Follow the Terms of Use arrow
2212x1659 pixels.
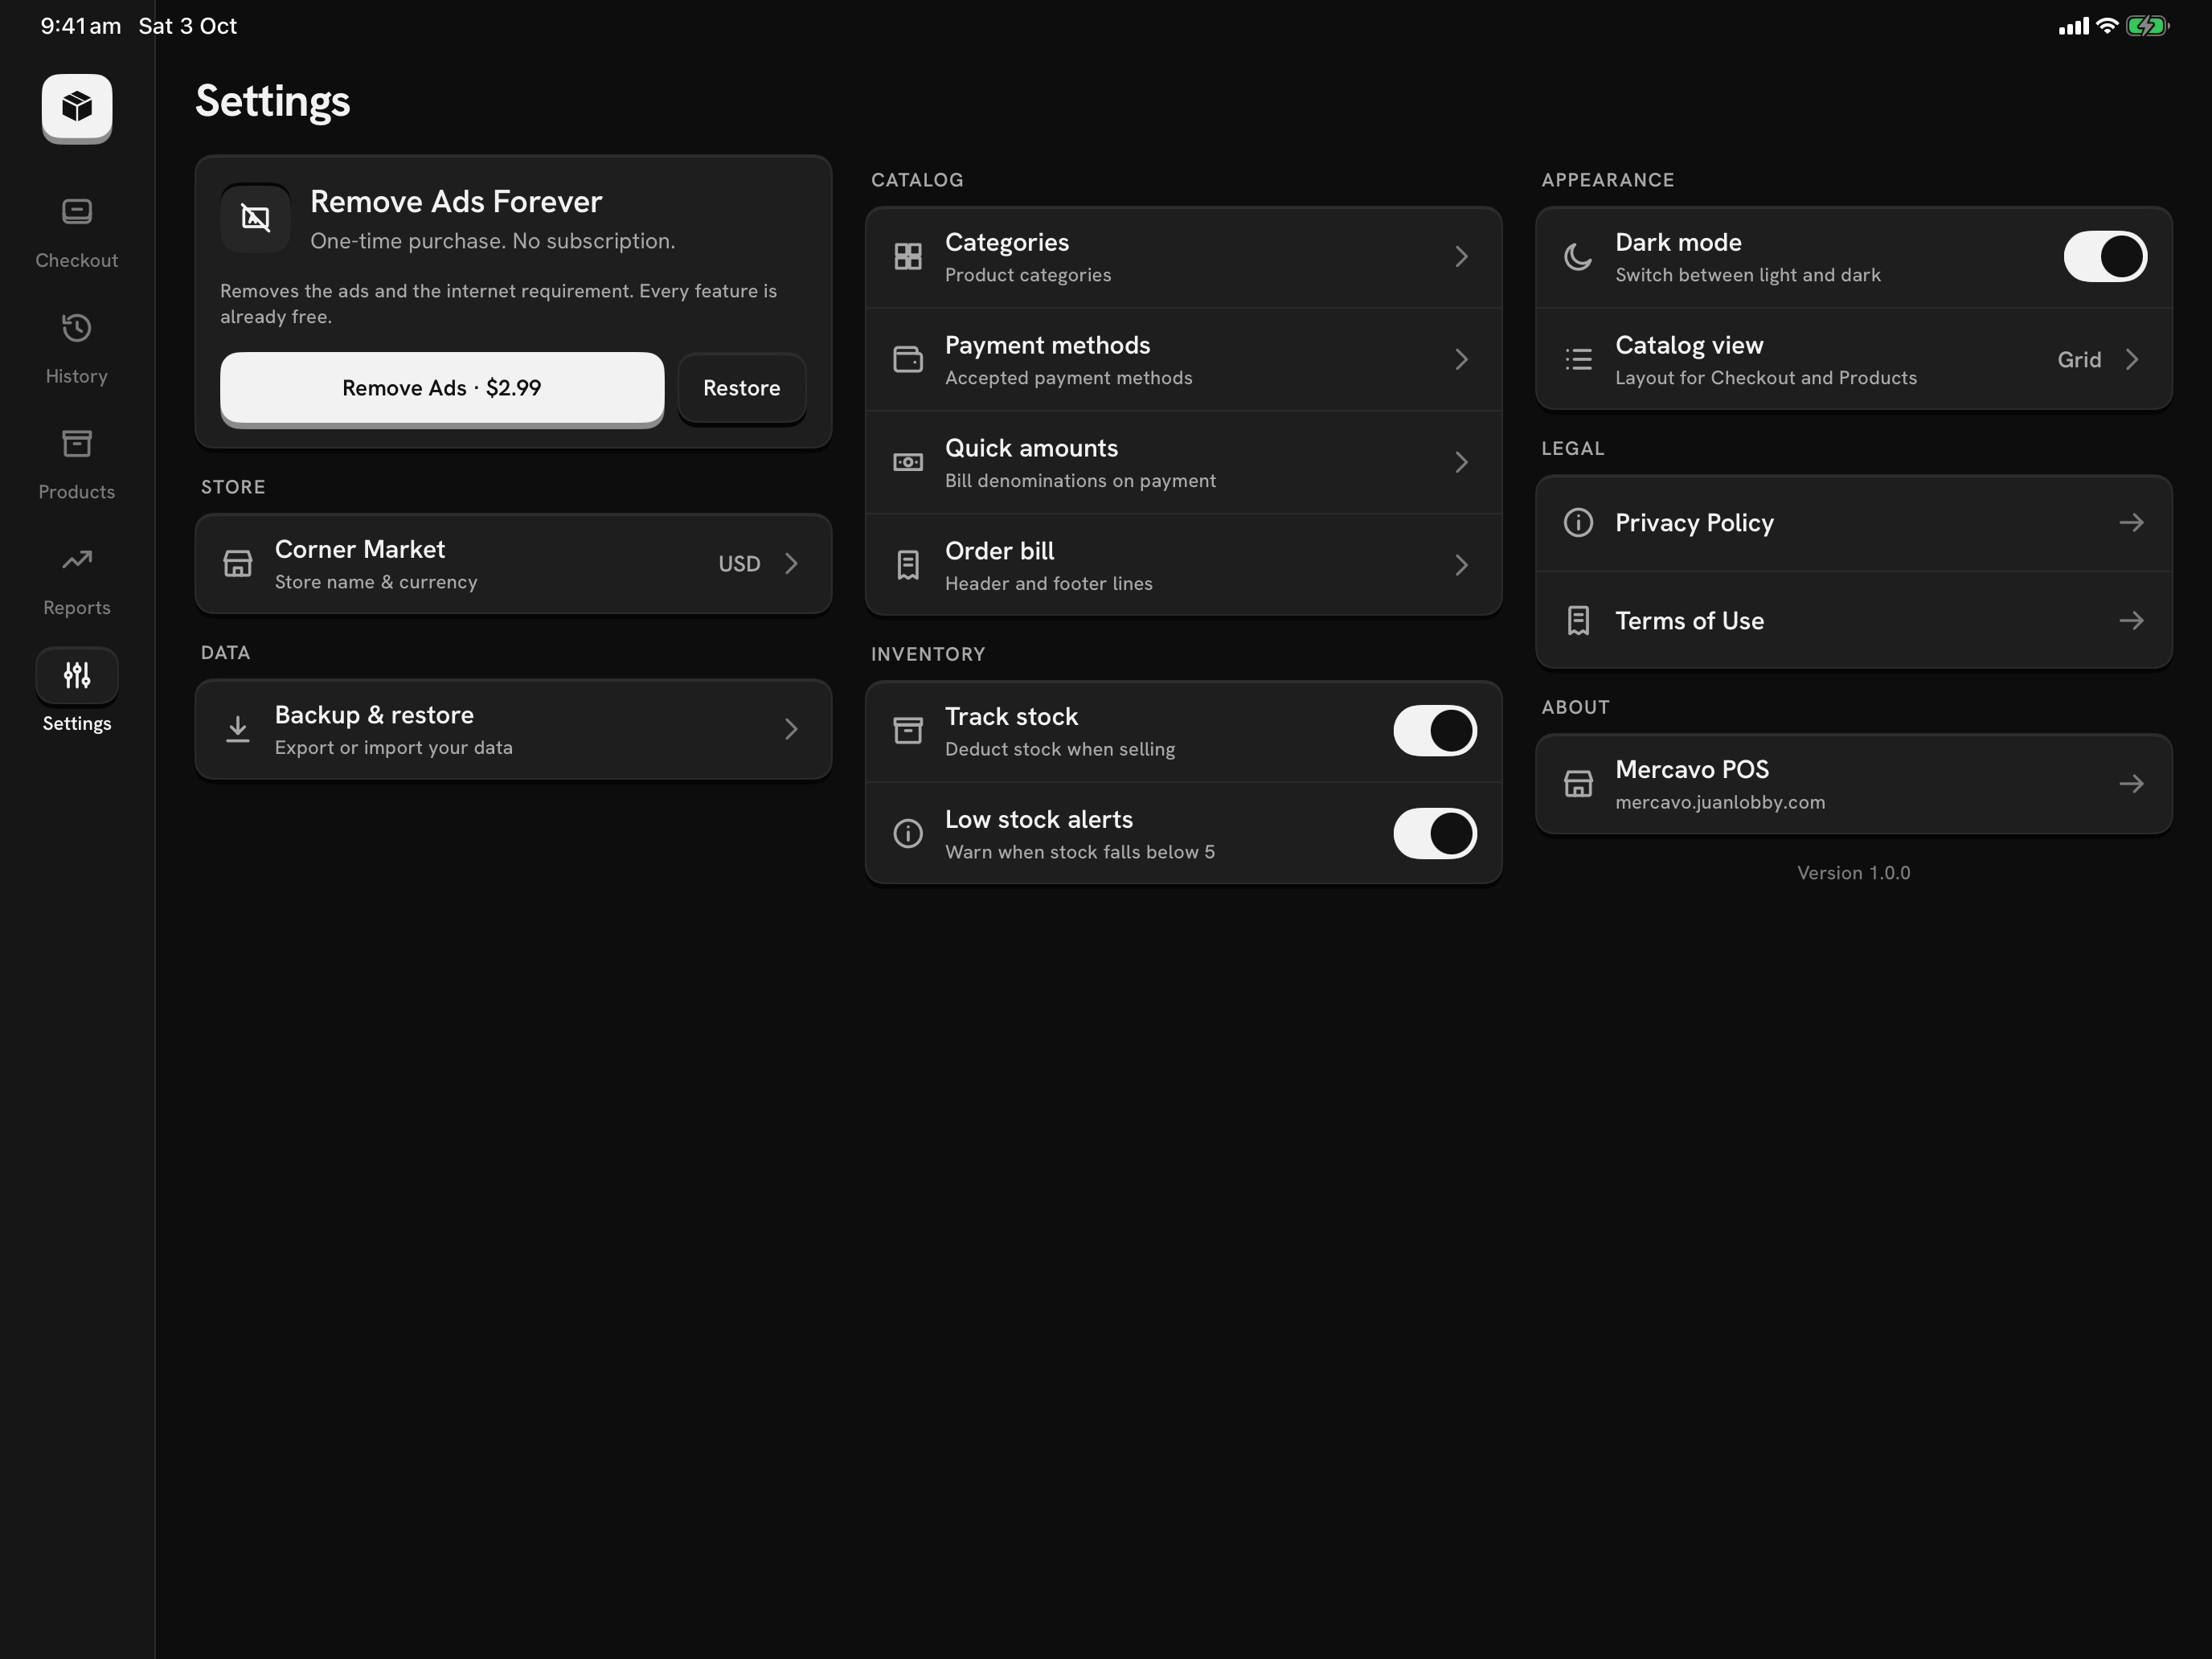(2131, 621)
